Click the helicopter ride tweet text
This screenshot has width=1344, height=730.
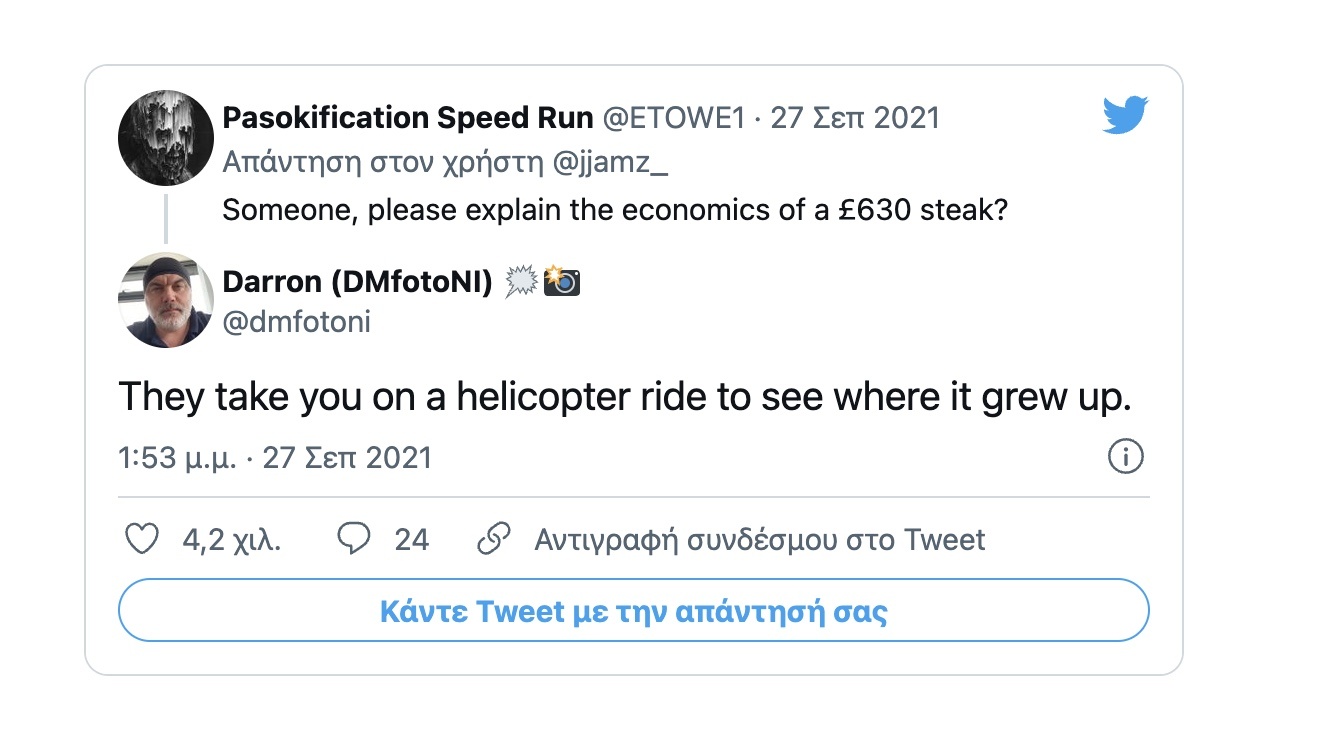coord(625,398)
